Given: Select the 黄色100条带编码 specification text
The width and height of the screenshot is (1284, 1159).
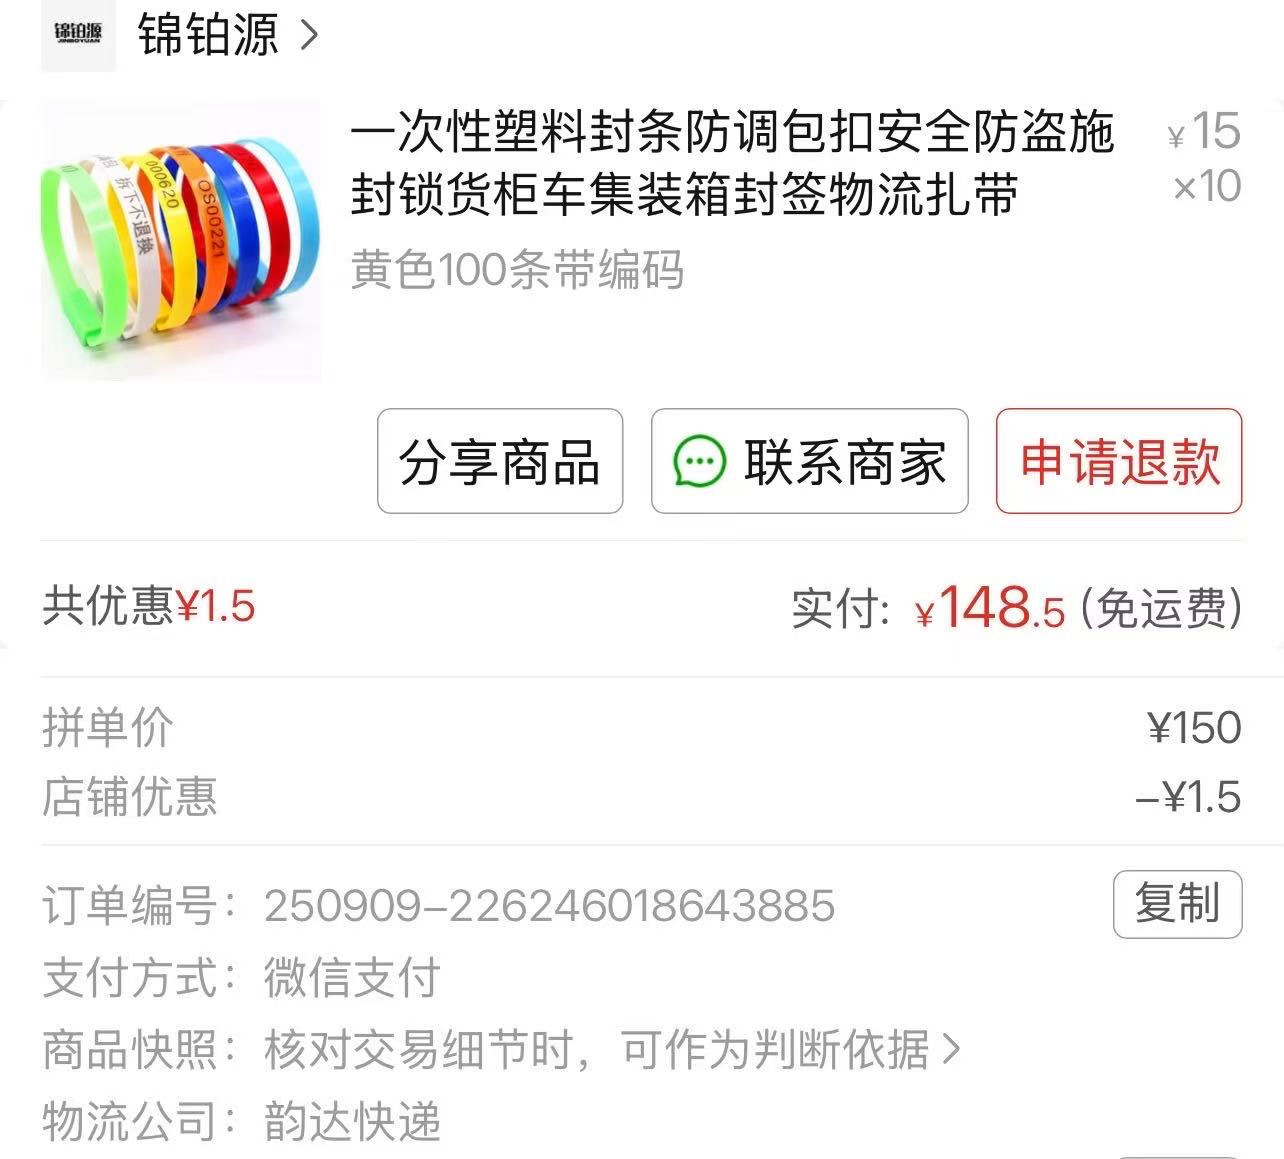Looking at the screenshot, I should 517,270.
